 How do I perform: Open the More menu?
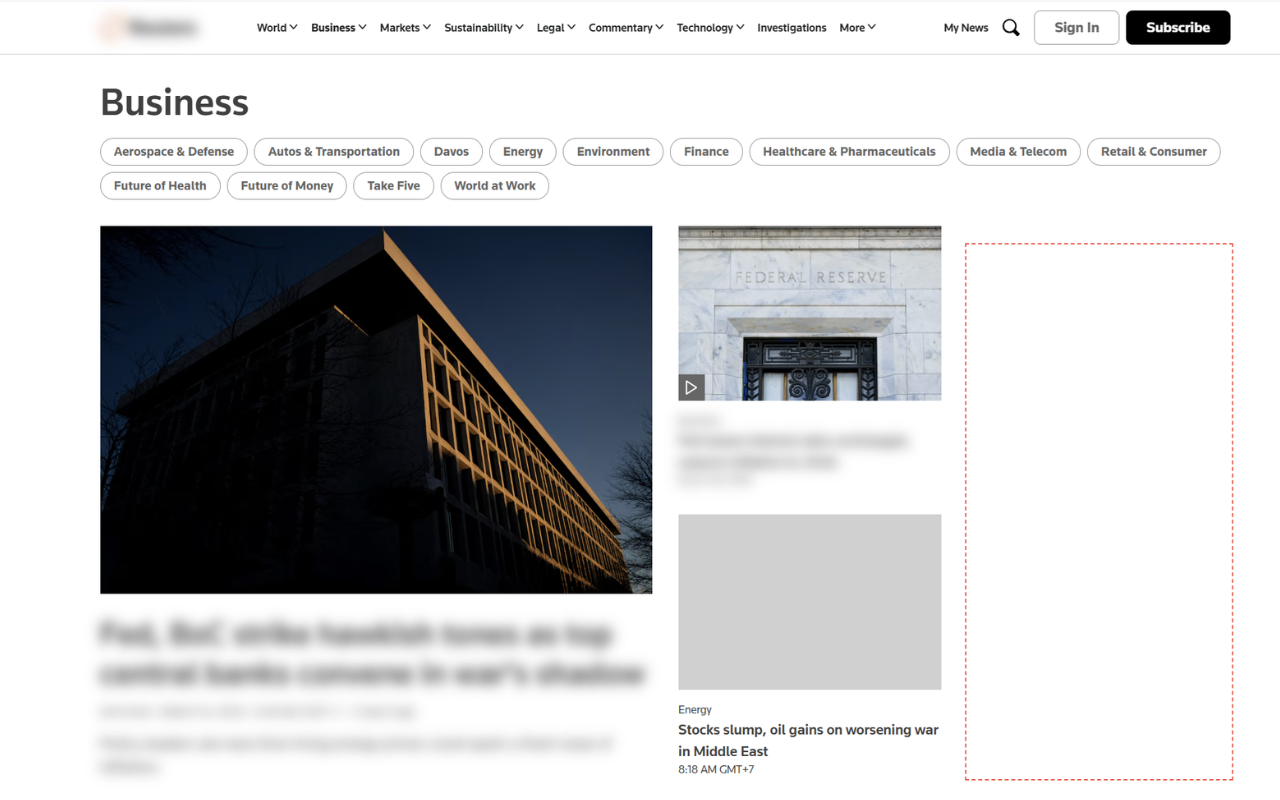(857, 28)
